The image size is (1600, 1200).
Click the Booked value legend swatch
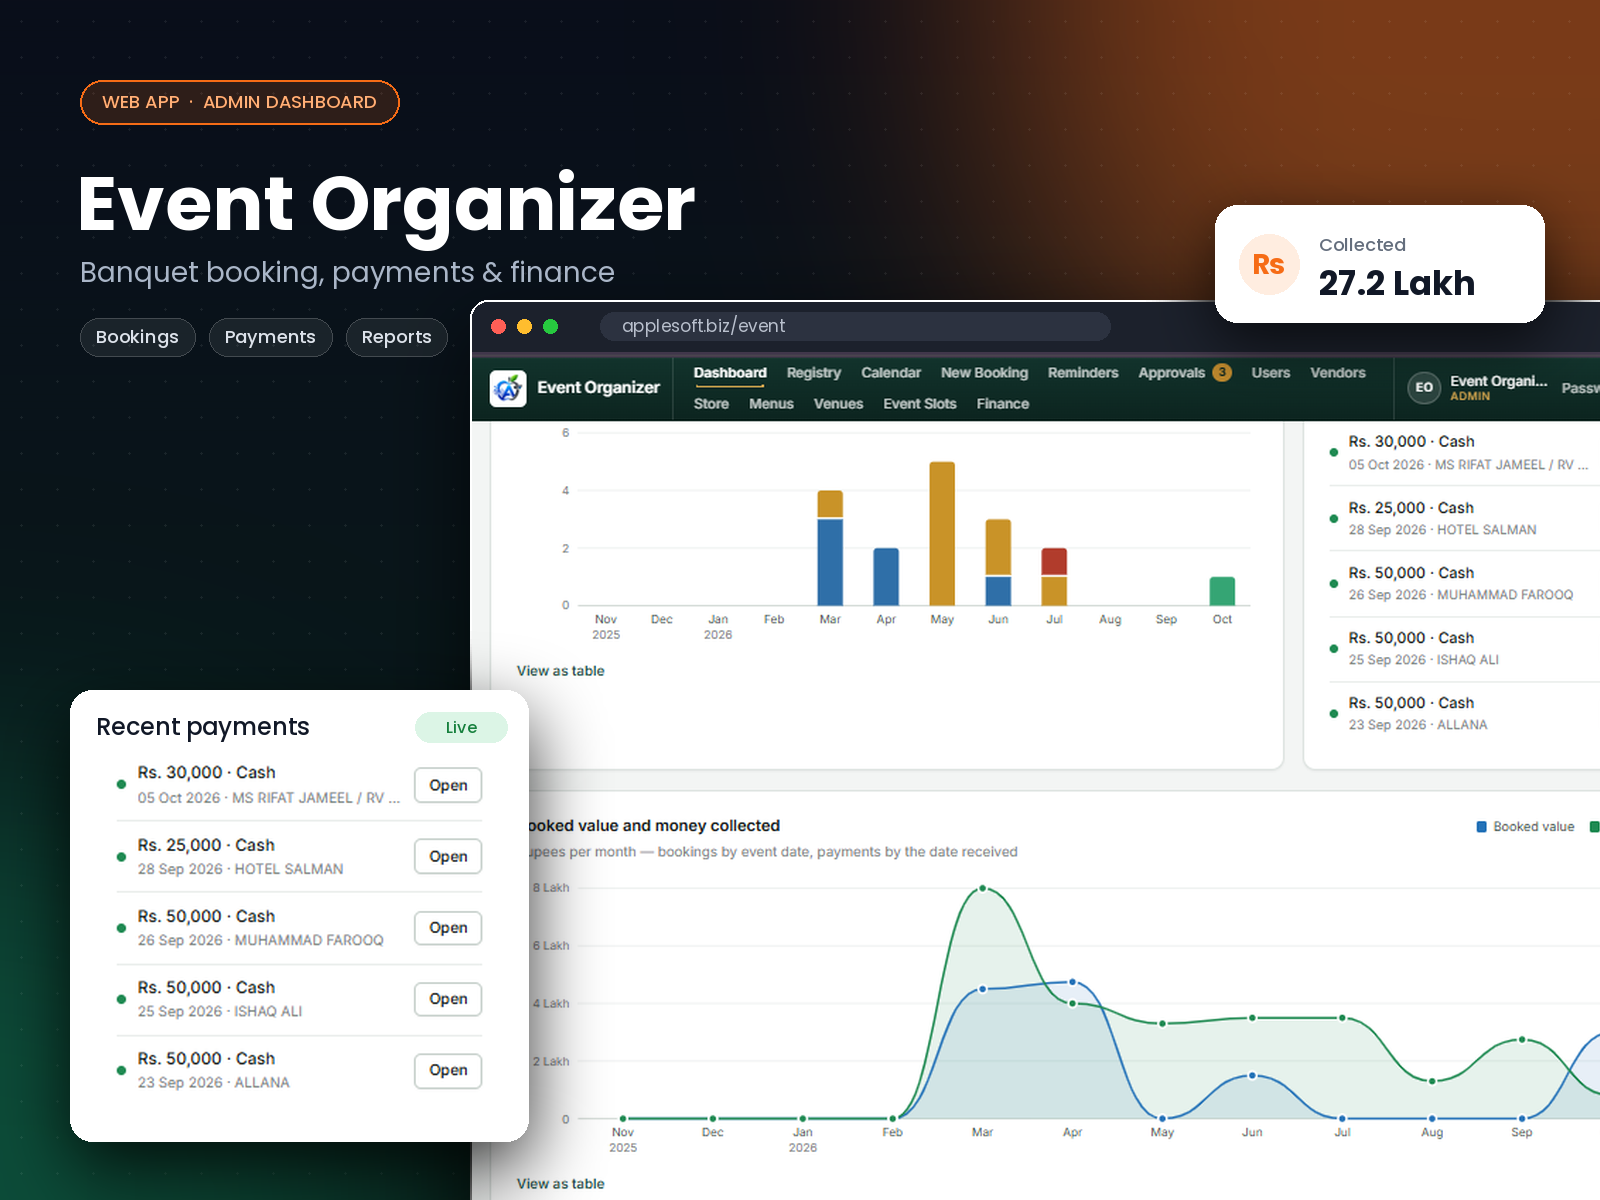click(1482, 827)
